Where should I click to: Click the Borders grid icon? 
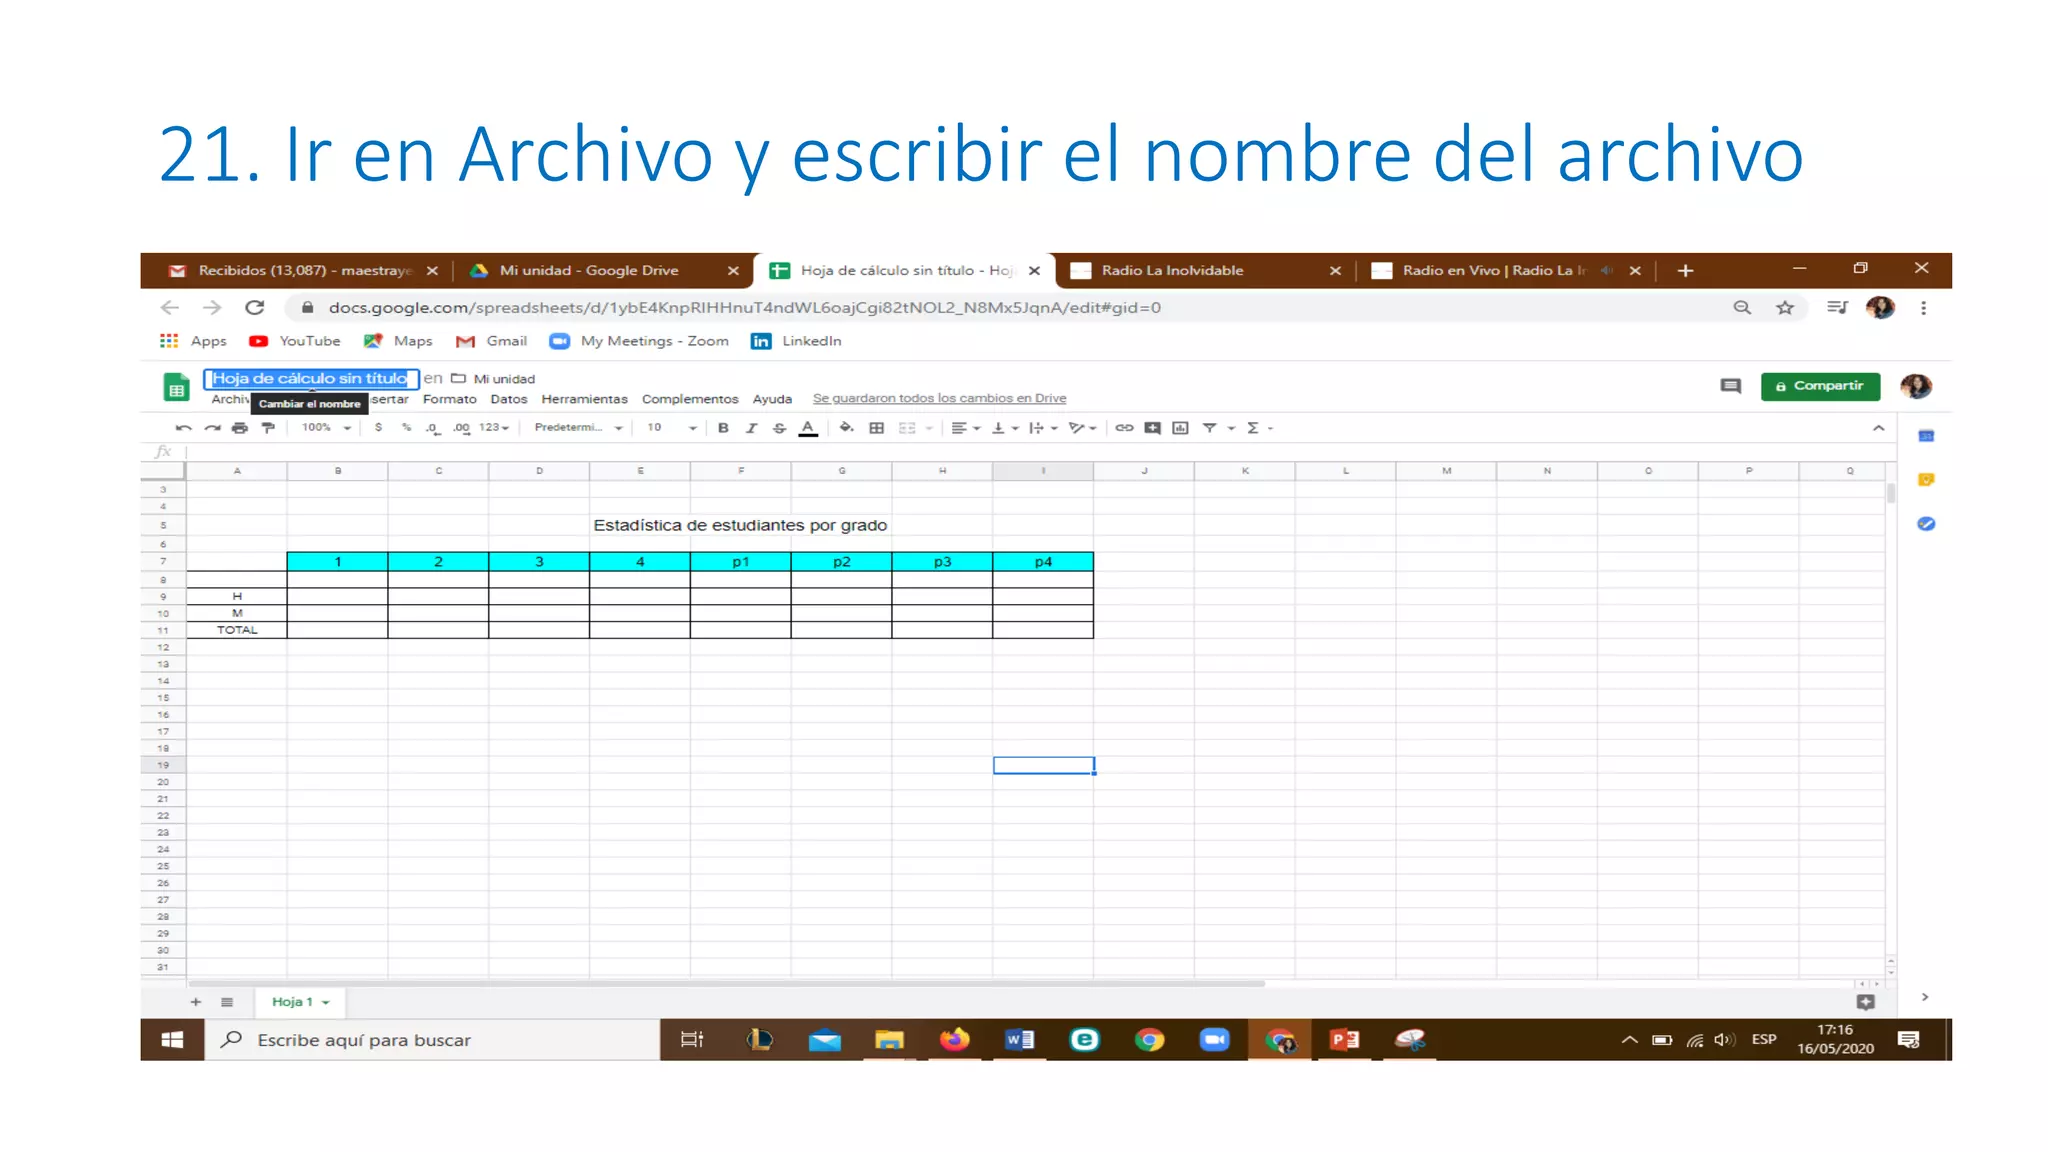coord(877,428)
